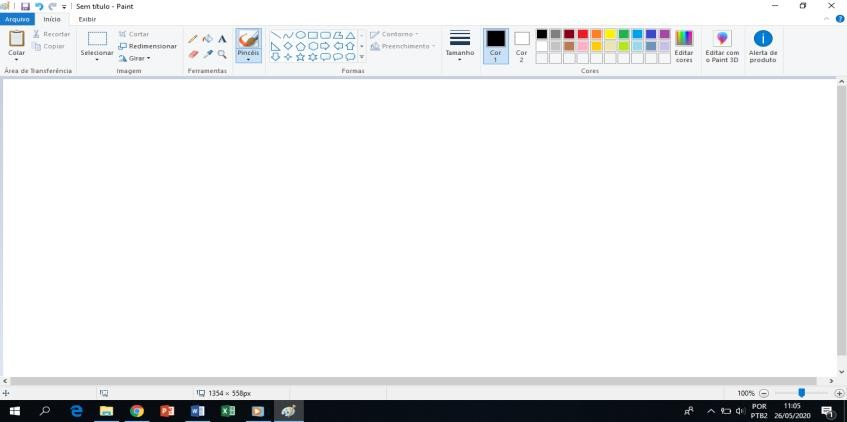The height and width of the screenshot is (422, 847).
Task: Expand the Colar dropdown arrow
Action: tap(16, 59)
